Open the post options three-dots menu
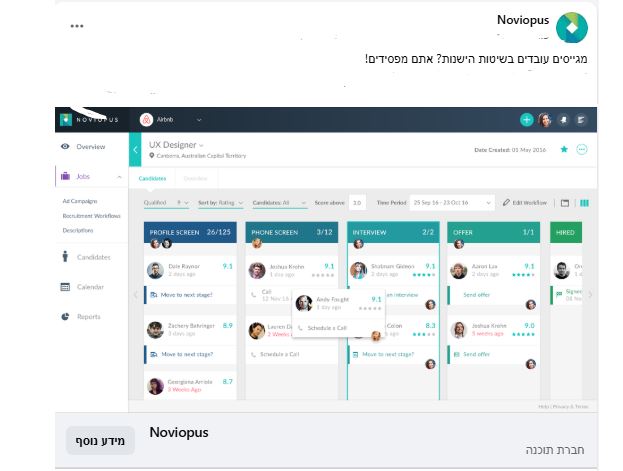623x471 pixels. 77,26
